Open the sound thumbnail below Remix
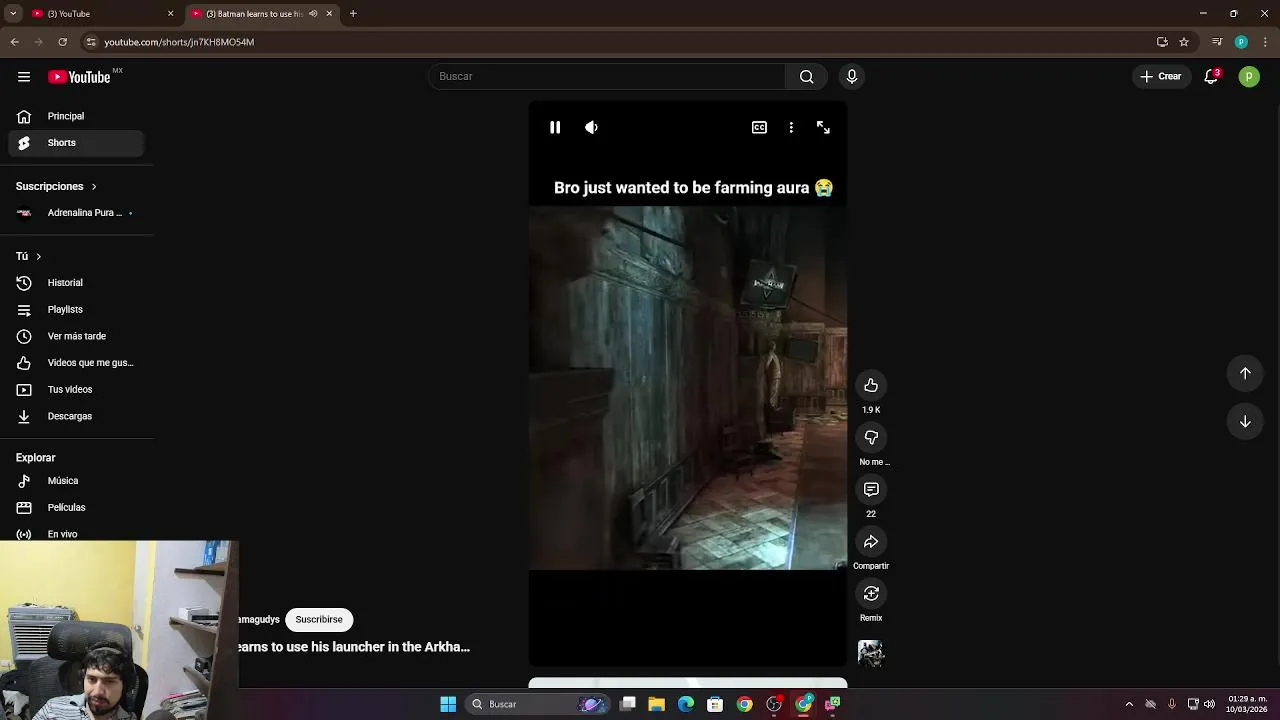1280x720 pixels. pyautogui.click(x=871, y=653)
